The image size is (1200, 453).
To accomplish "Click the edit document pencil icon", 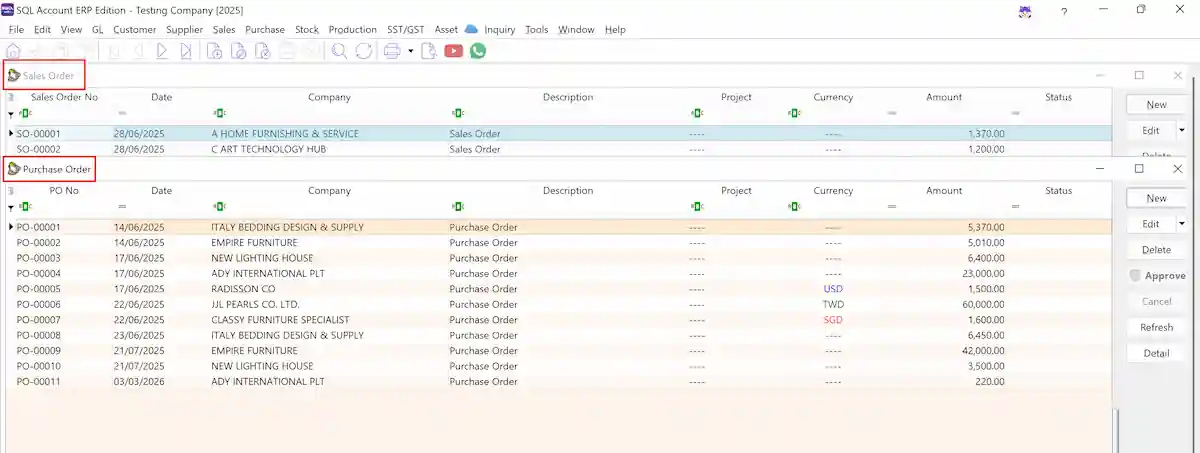I will [x=239, y=51].
